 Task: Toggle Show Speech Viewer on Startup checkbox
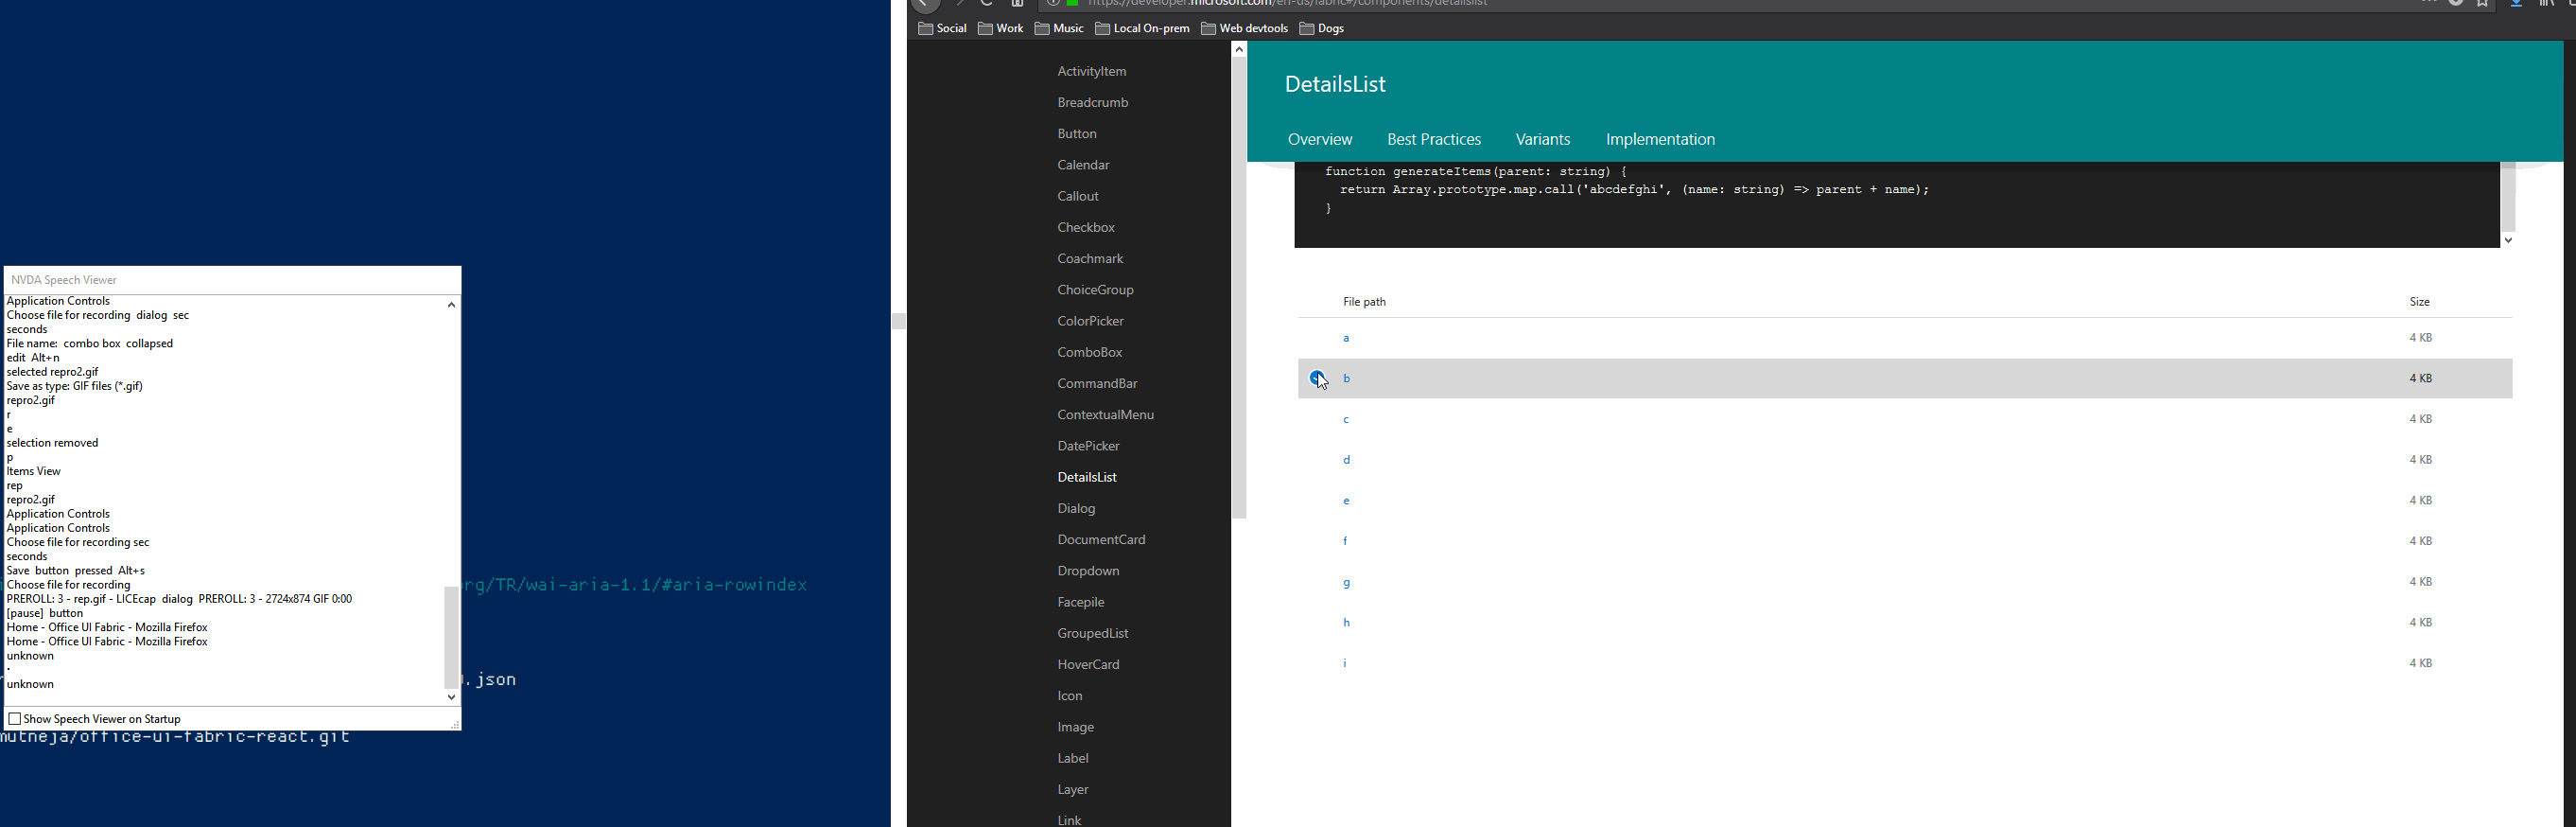[14, 719]
